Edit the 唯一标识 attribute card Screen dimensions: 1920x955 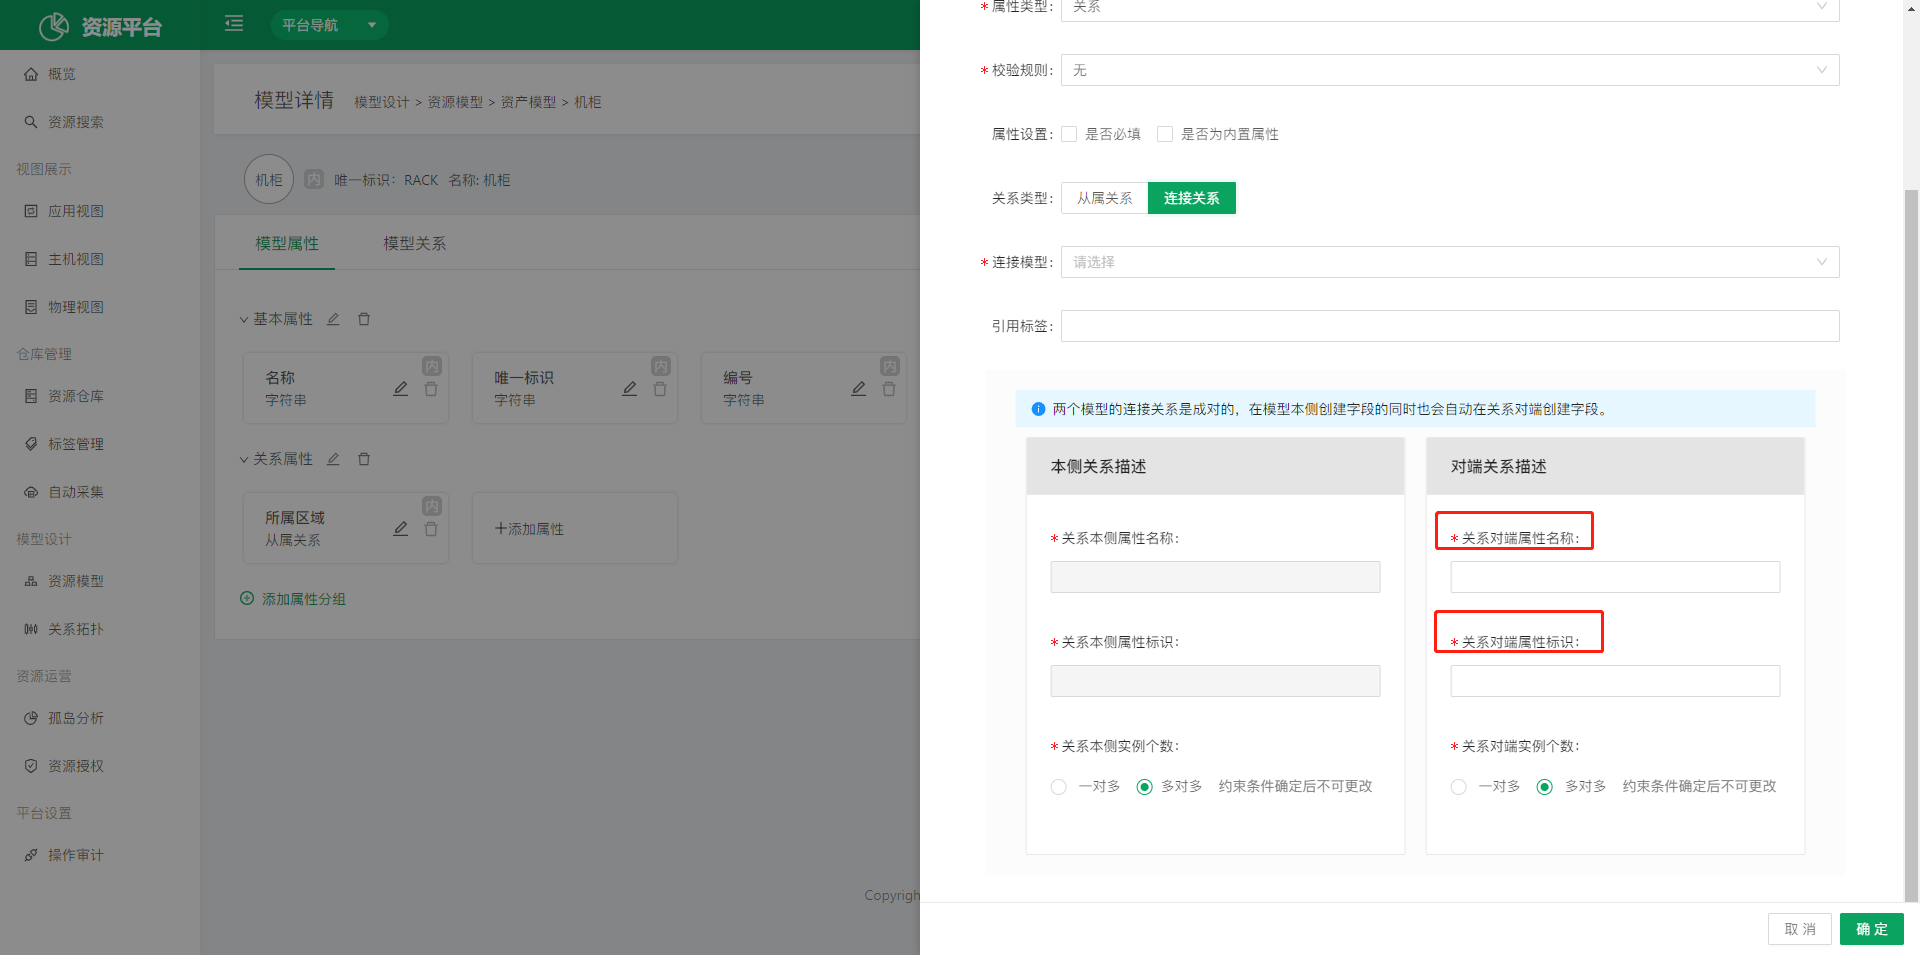(x=629, y=389)
